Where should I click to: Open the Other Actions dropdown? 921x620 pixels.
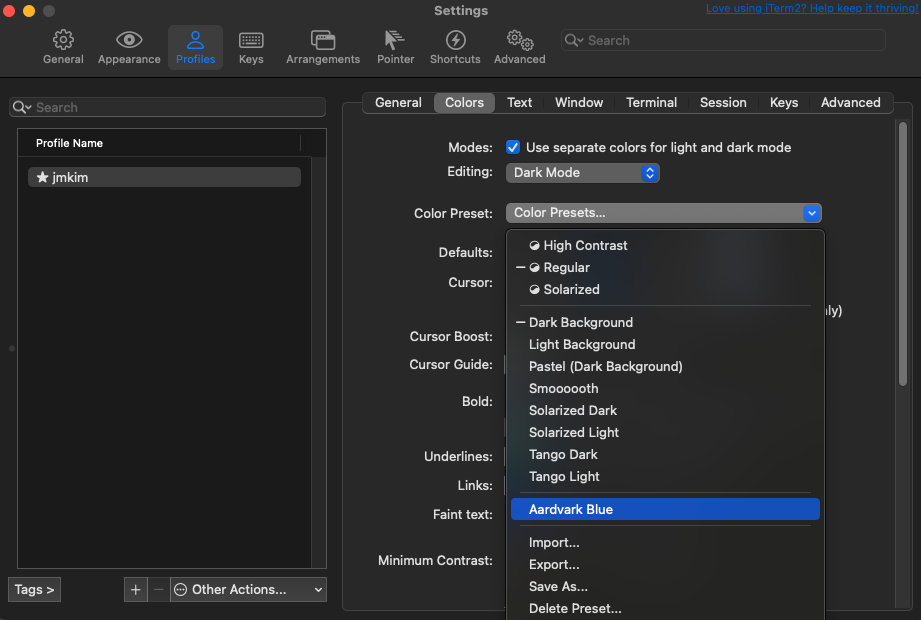[248, 589]
